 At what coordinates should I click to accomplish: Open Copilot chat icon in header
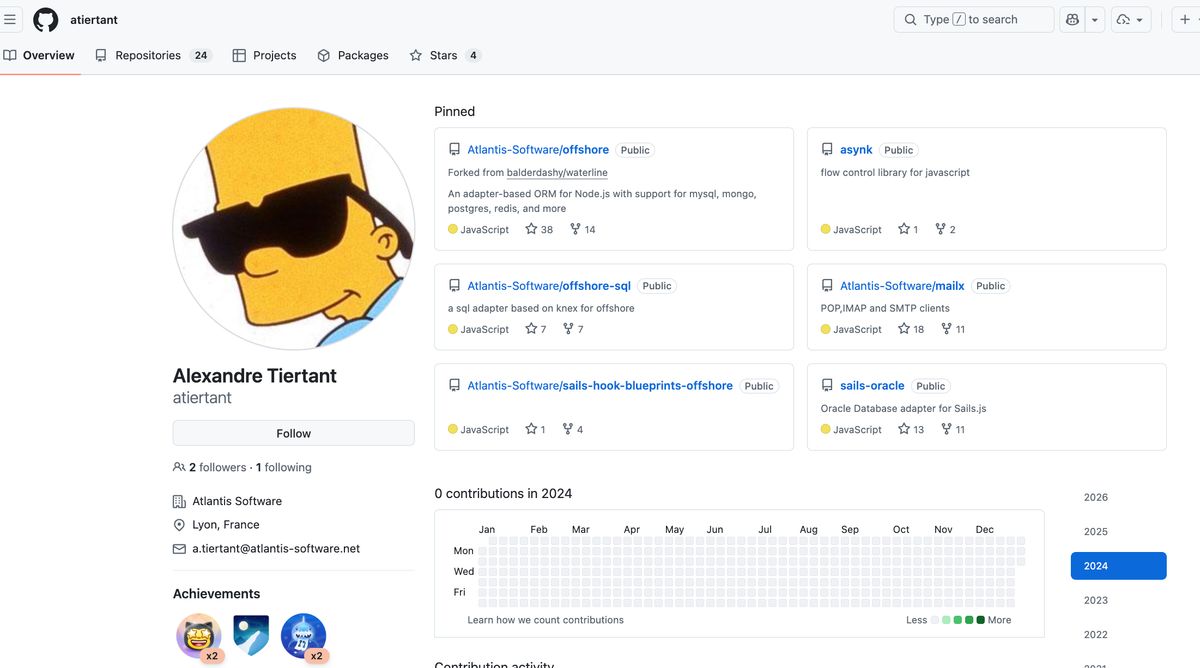coord(1073,19)
